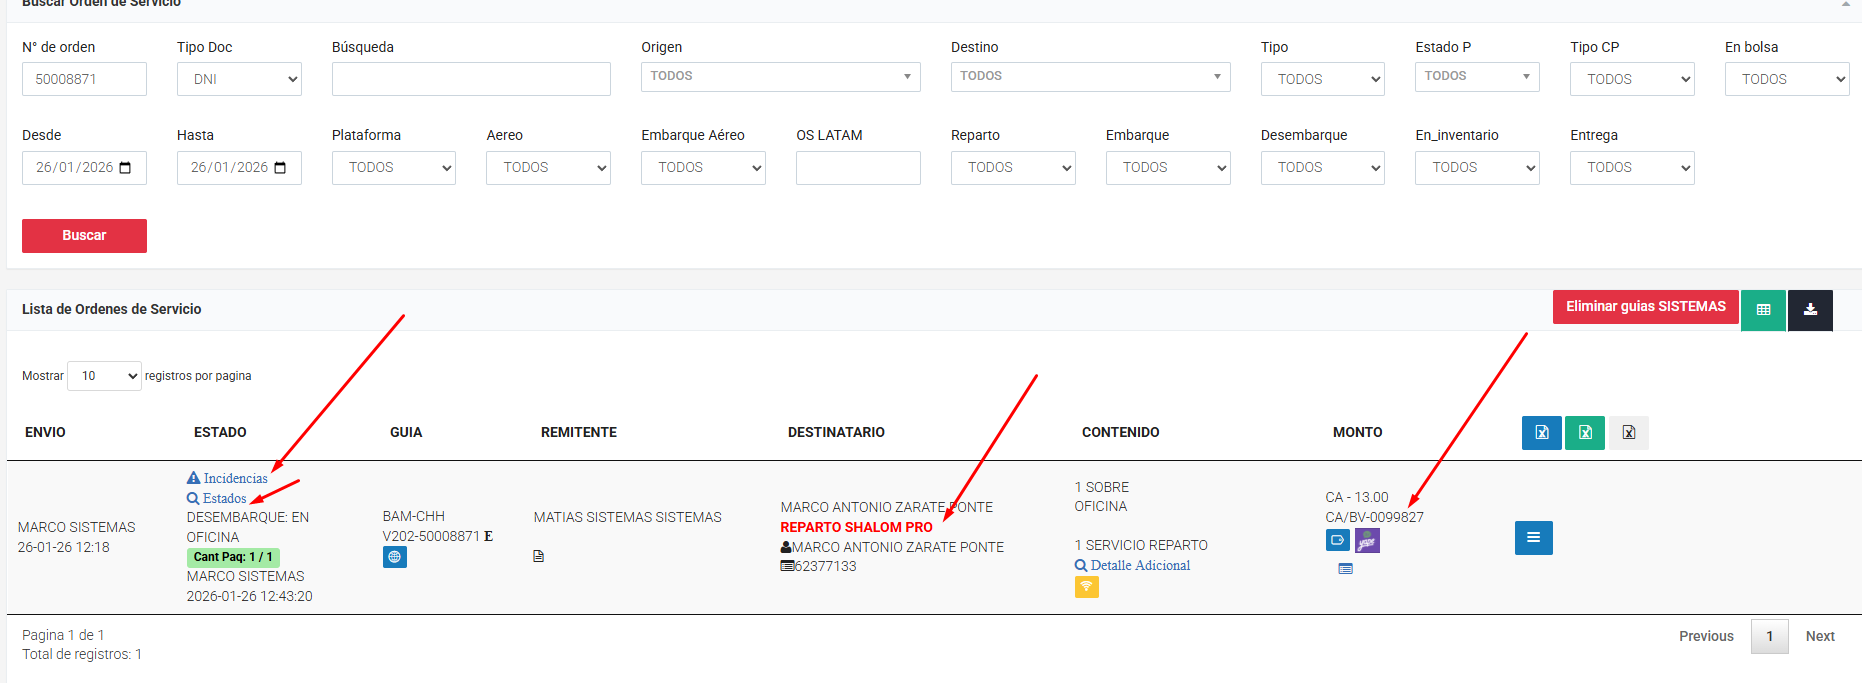This screenshot has height=683, width=1862.
Task: Click the blue tag icon under Monto
Action: [x=1337, y=541]
